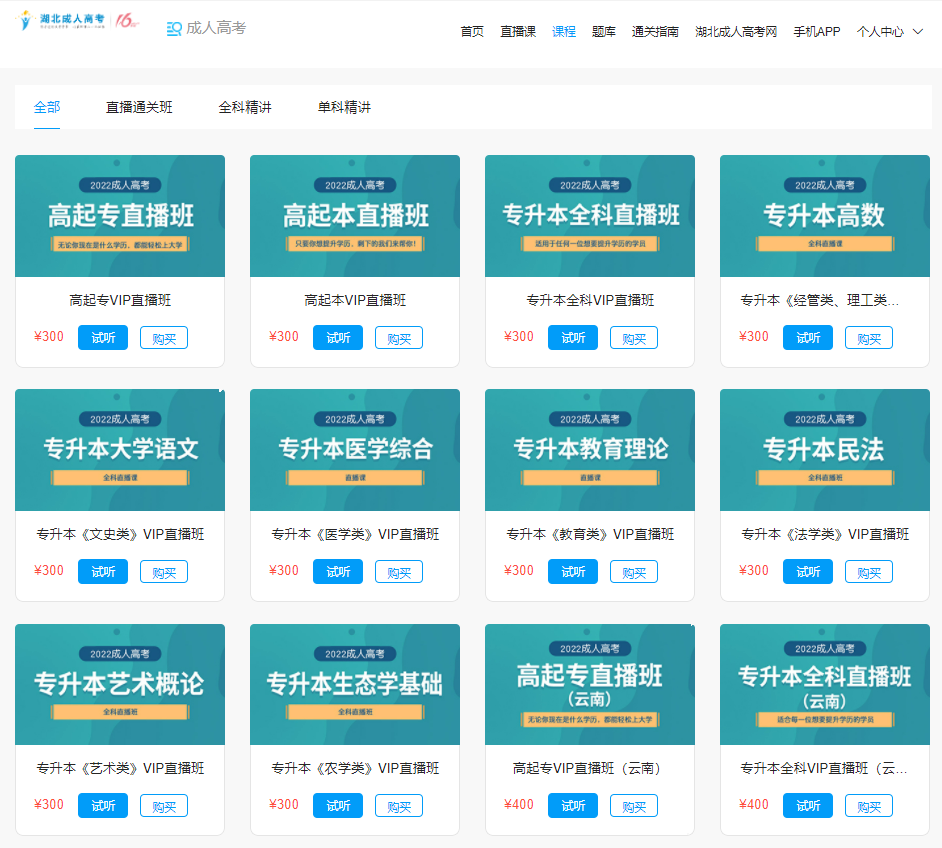
Task: Go to 首页 from the navigation bar
Action: coord(472,31)
